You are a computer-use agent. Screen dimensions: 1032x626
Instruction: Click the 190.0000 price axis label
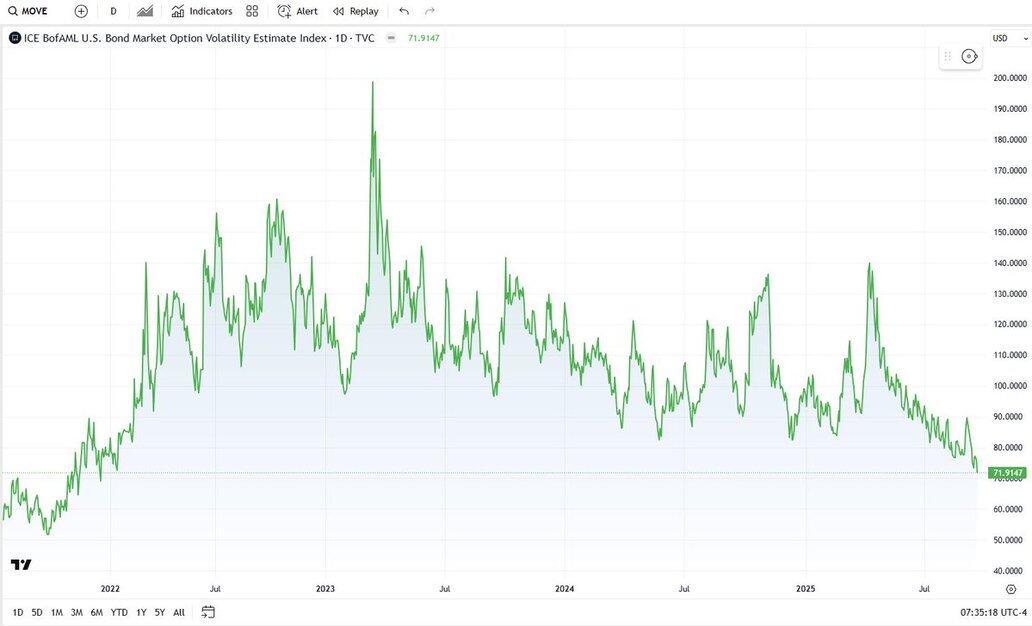(x=1010, y=109)
